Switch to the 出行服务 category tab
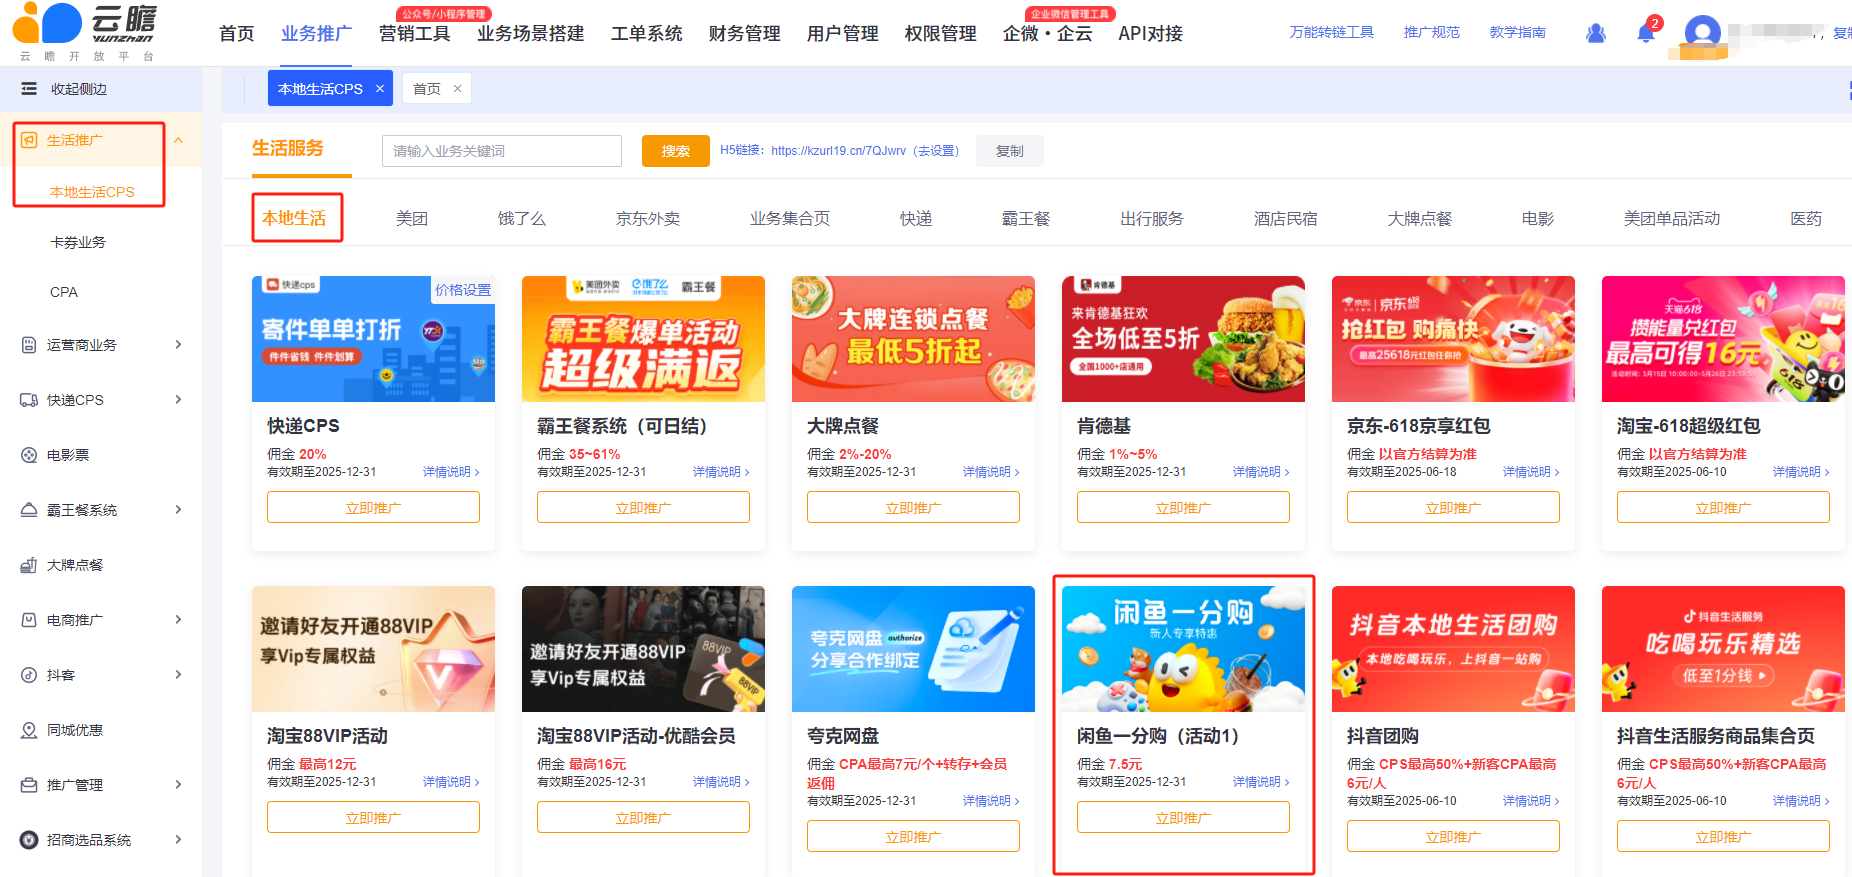This screenshot has height=877, width=1852. 1152,218
